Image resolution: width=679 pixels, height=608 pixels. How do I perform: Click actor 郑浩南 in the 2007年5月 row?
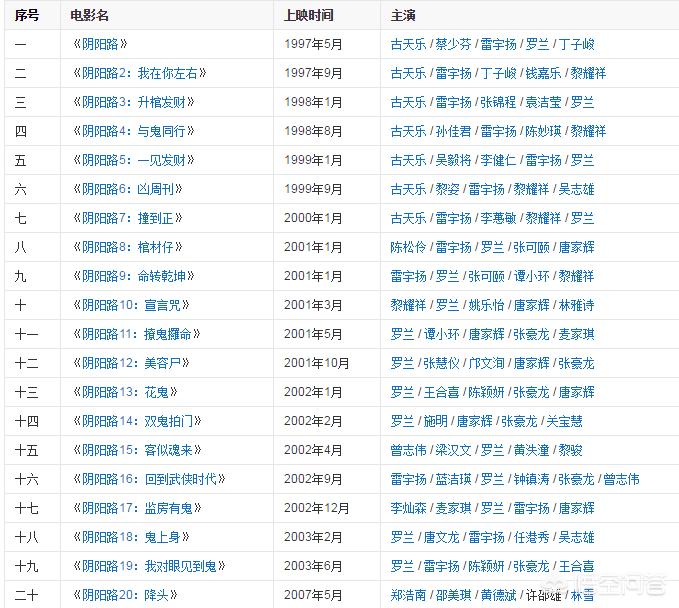pos(408,595)
